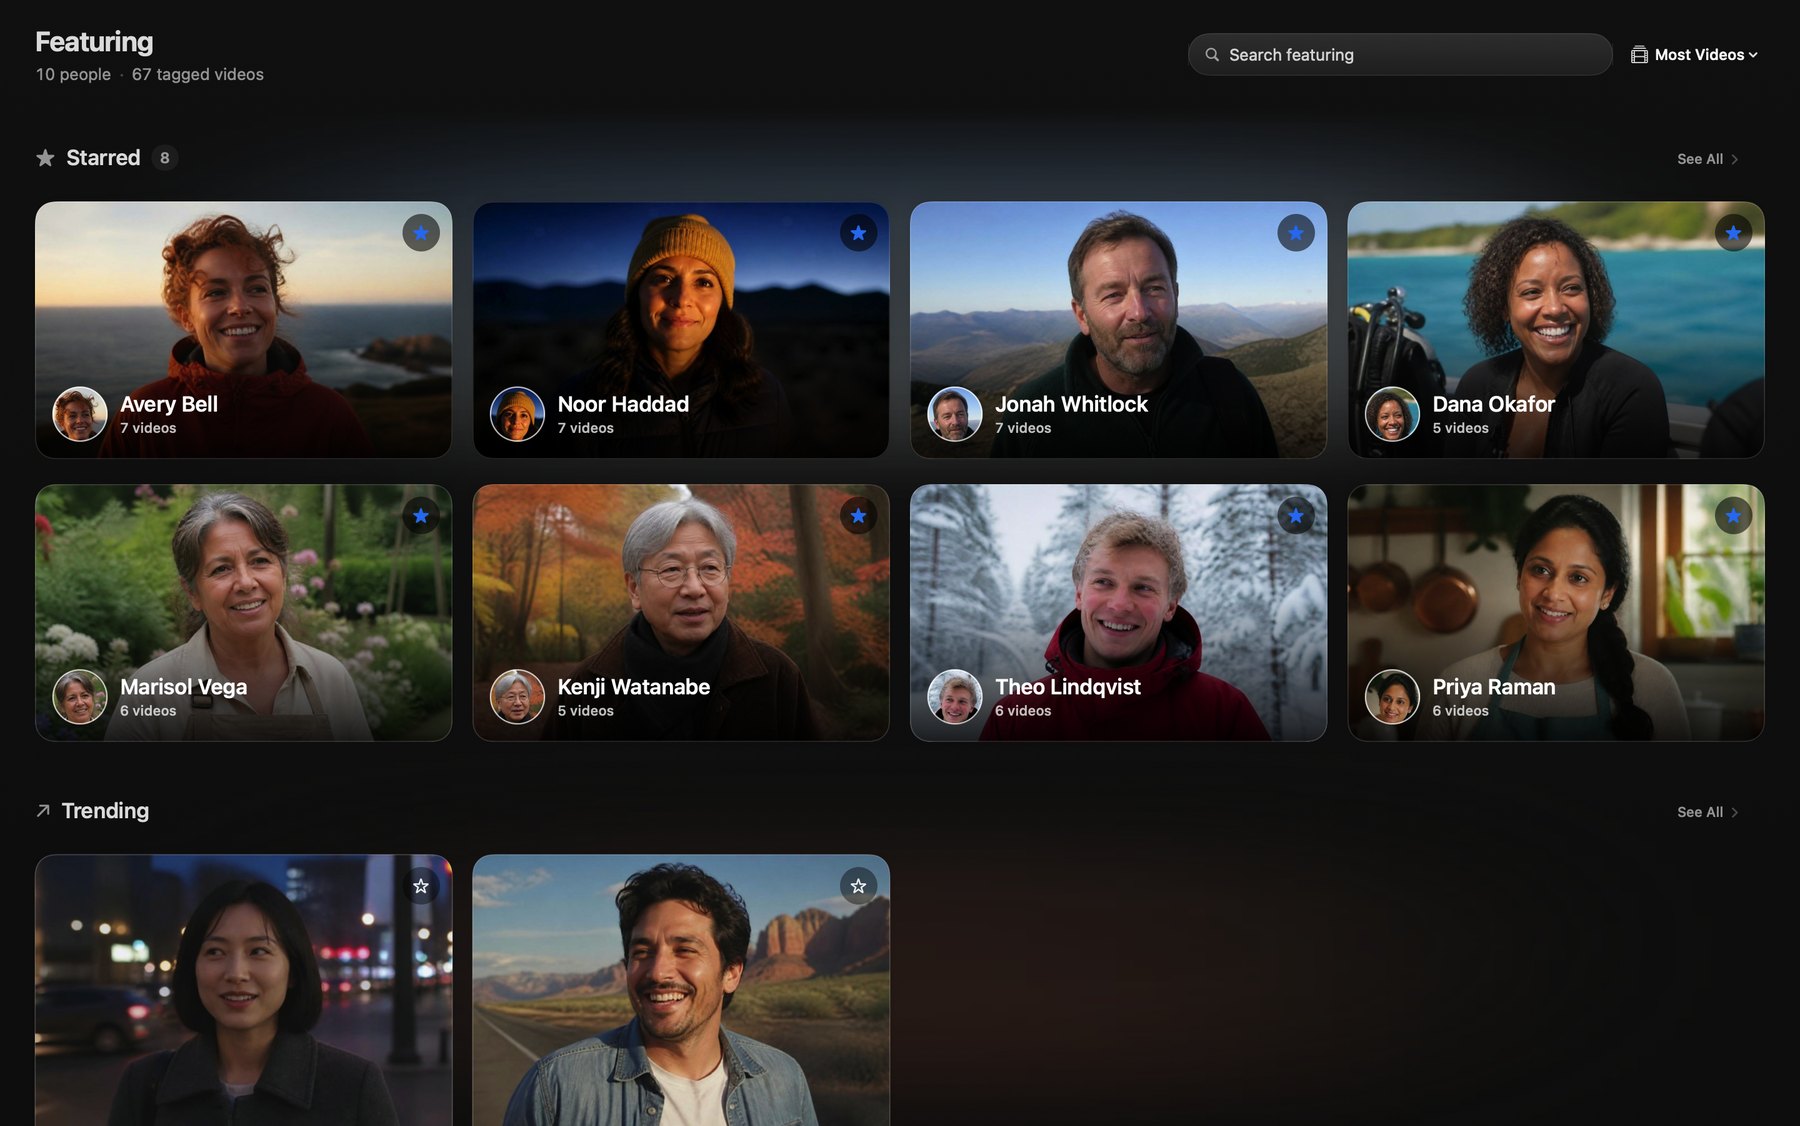Screen dimensions: 1800x1126
Task: Open Jonah Whitlock's round avatar
Action: pos(955,414)
